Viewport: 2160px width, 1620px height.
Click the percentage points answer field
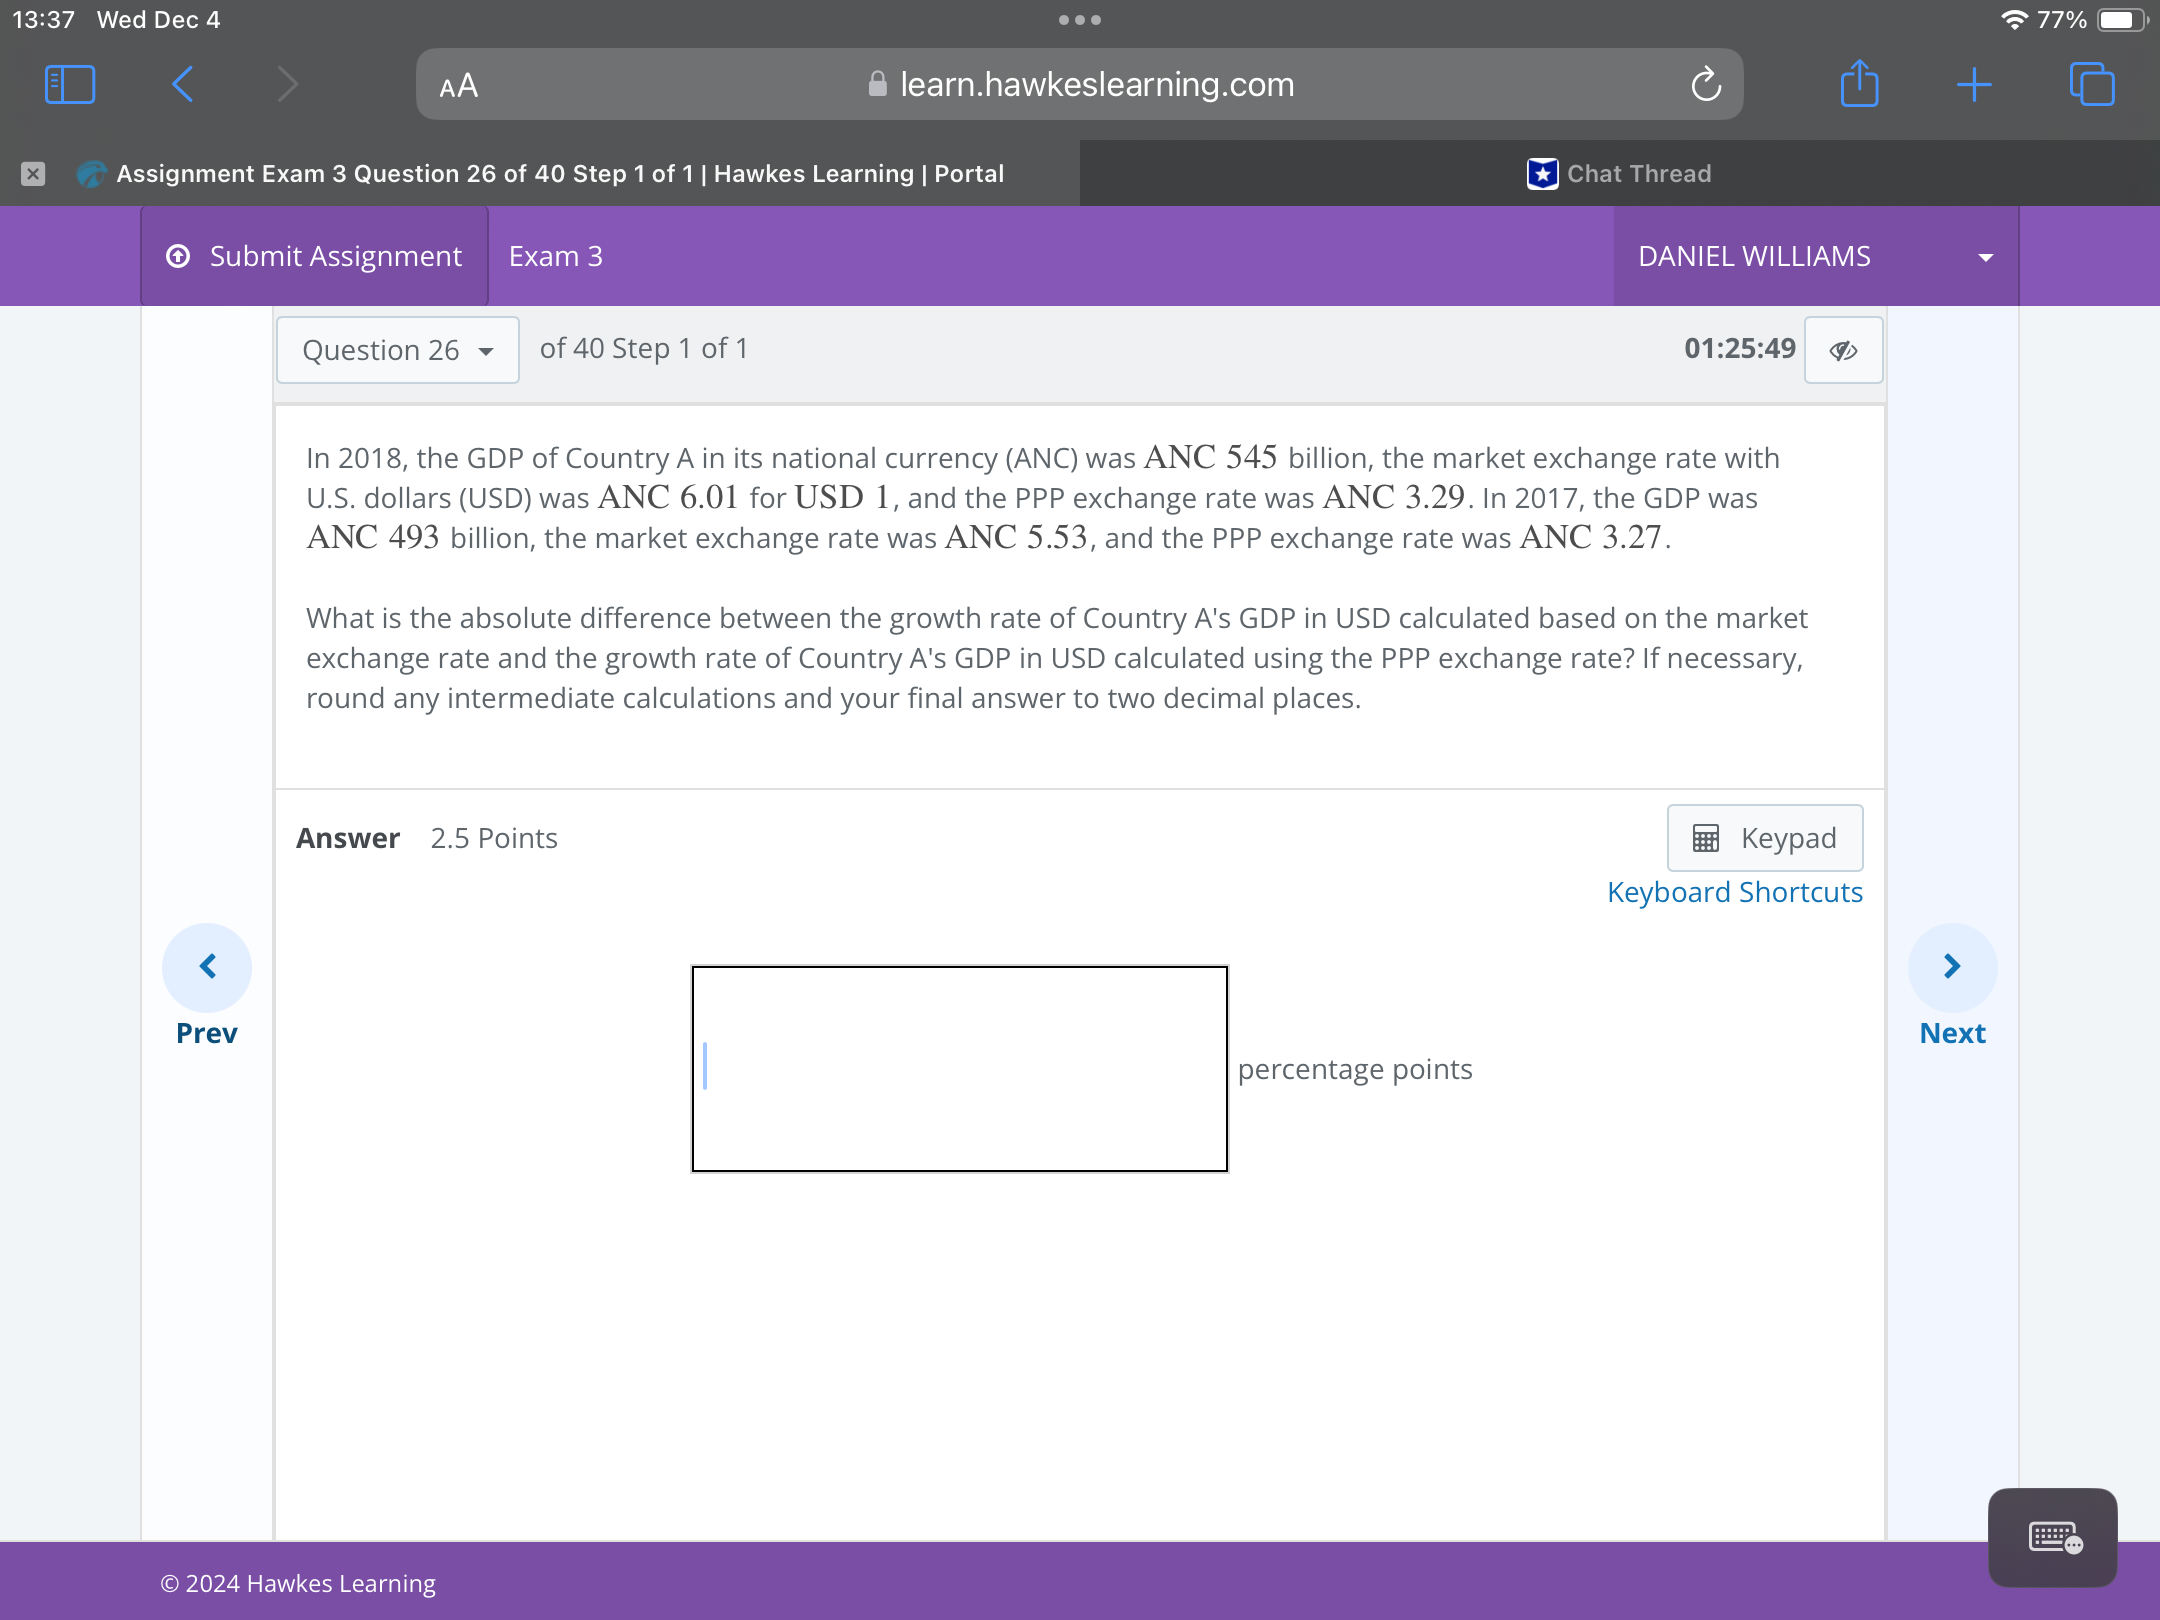click(x=959, y=1068)
